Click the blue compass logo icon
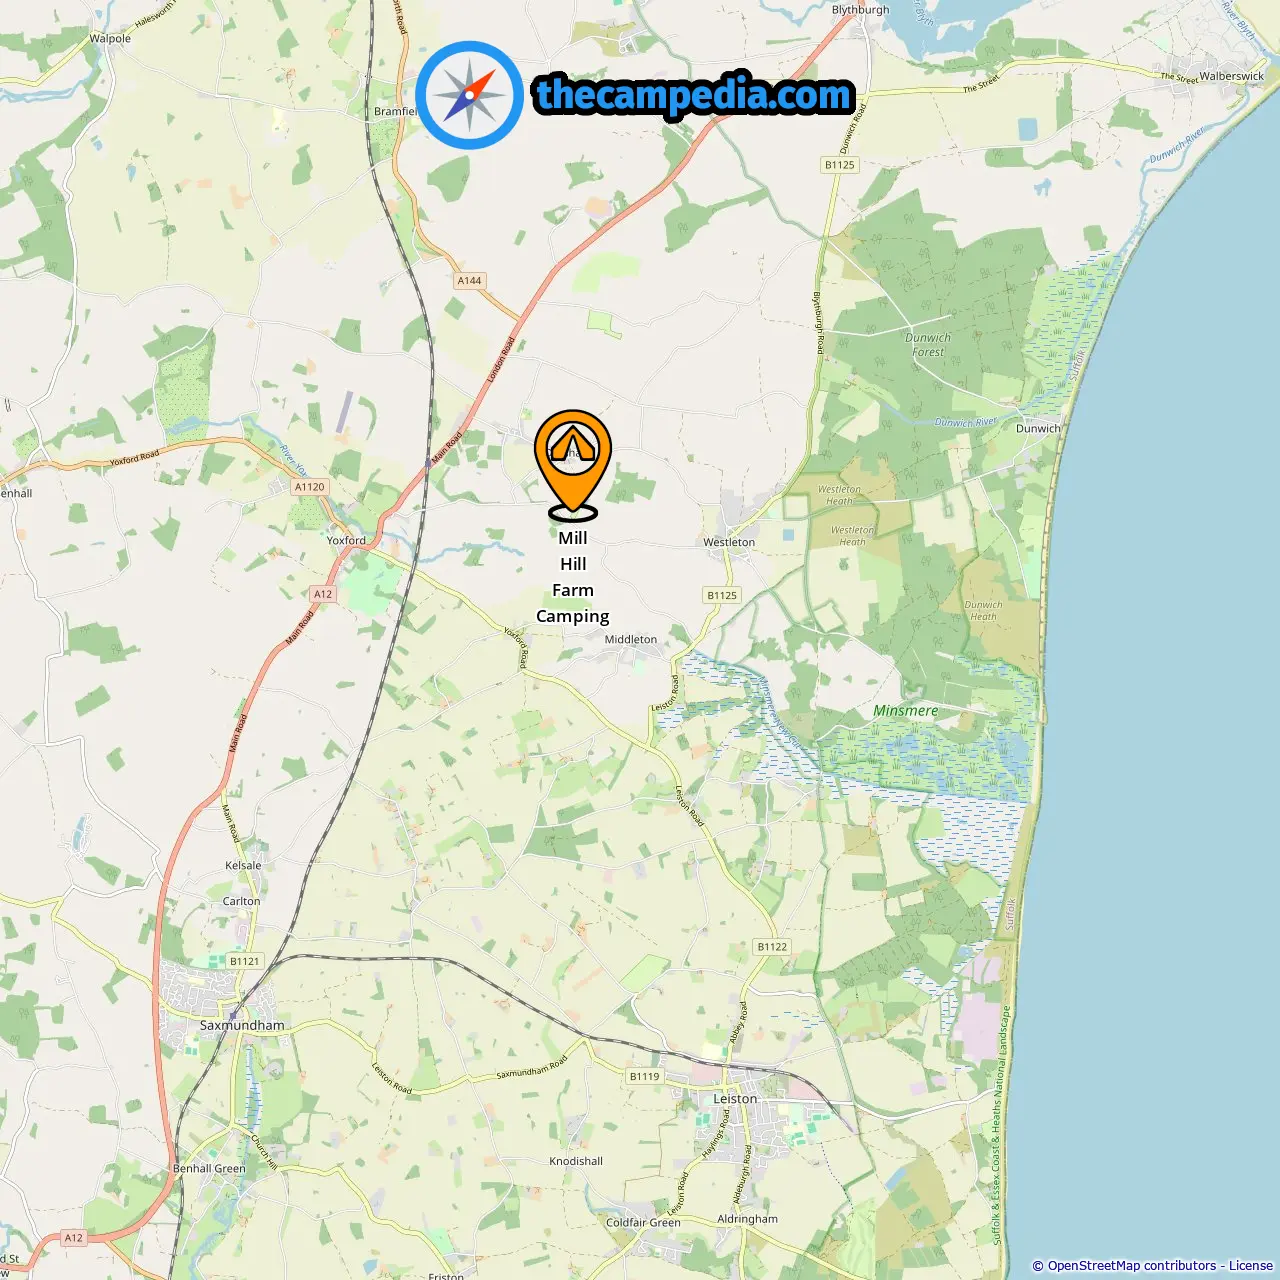Viewport: 1280px width, 1280px height. pos(469,96)
